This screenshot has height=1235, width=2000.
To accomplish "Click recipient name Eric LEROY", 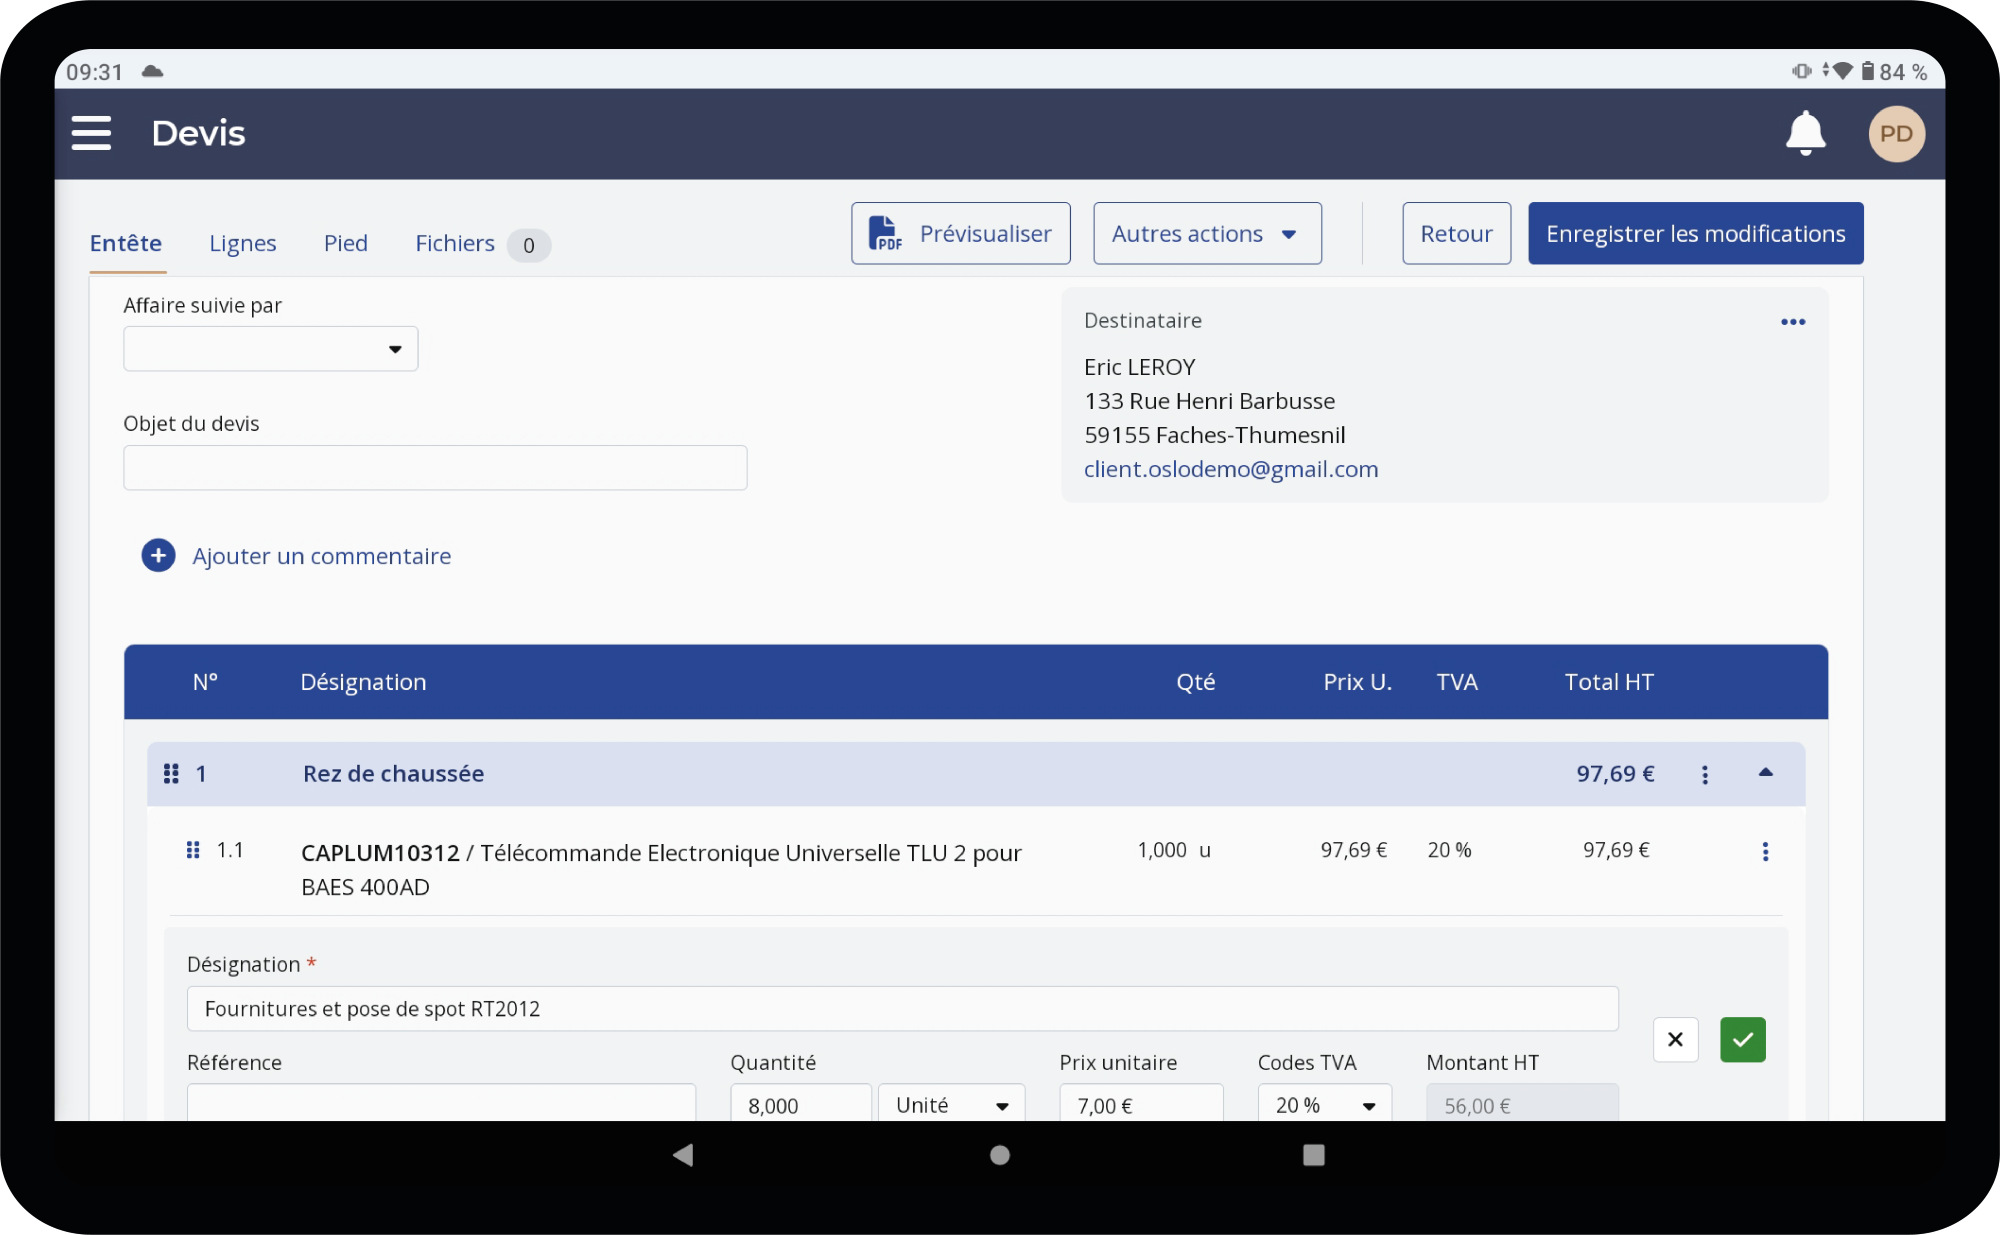I will (1140, 367).
